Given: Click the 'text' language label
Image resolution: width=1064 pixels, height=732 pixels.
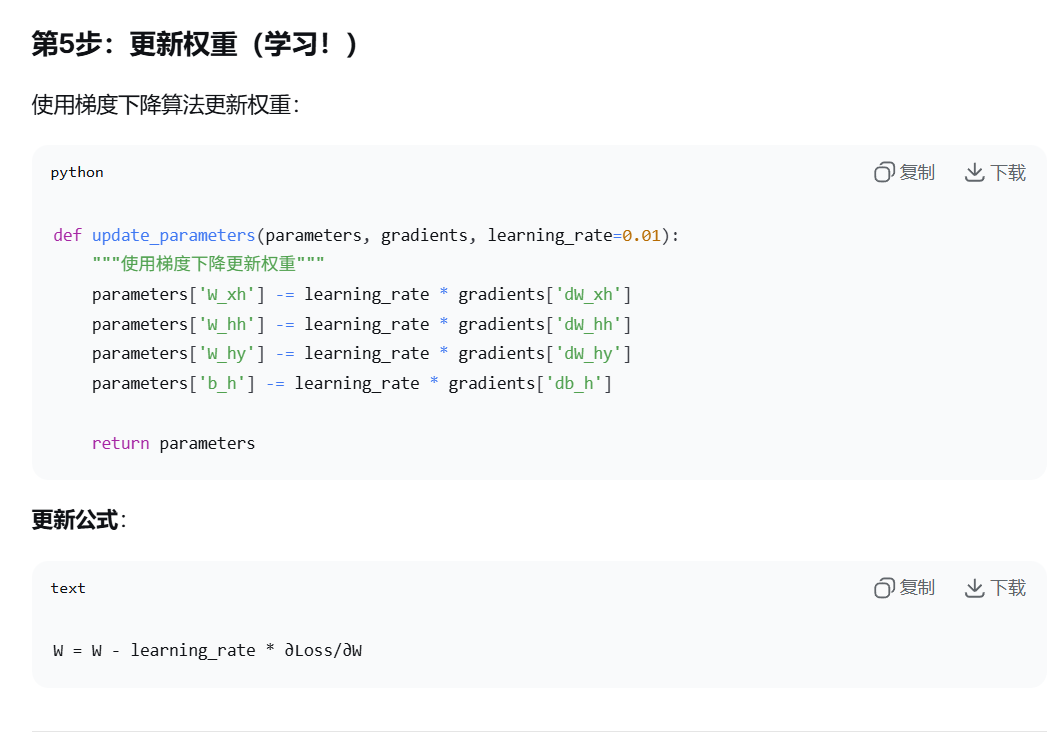Looking at the screenshot, I should tap(68, 588).
